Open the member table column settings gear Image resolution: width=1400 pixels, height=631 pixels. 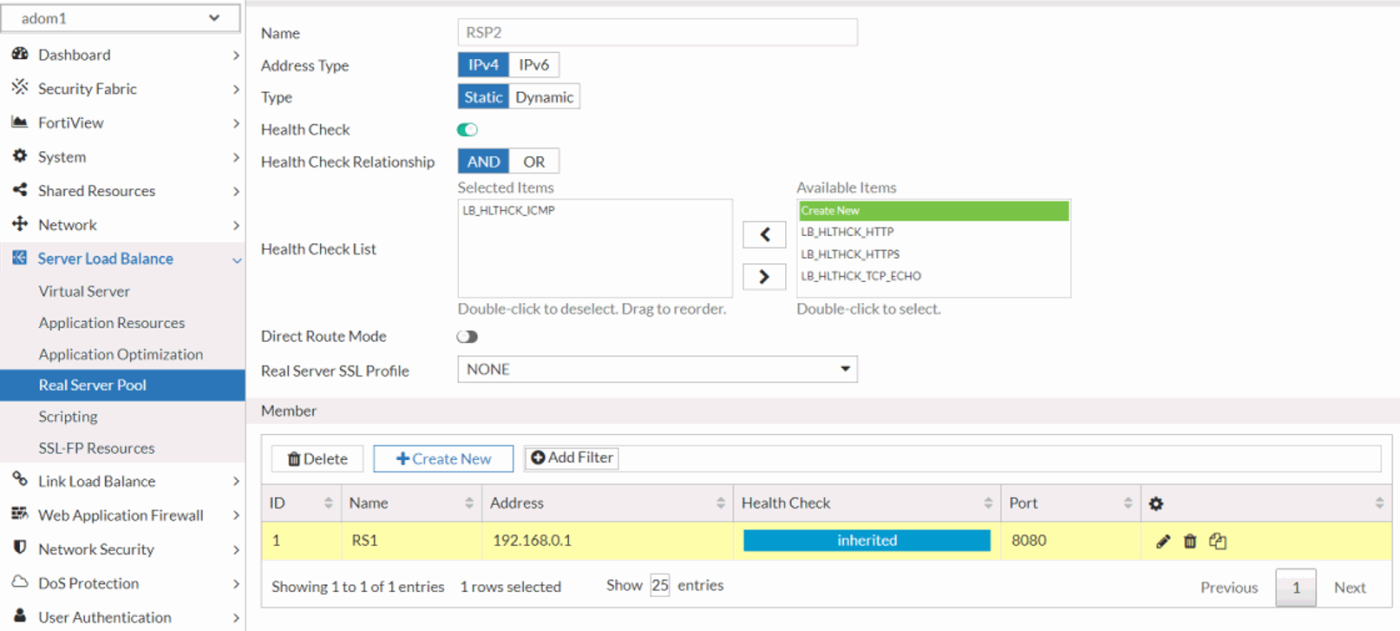1156,502
